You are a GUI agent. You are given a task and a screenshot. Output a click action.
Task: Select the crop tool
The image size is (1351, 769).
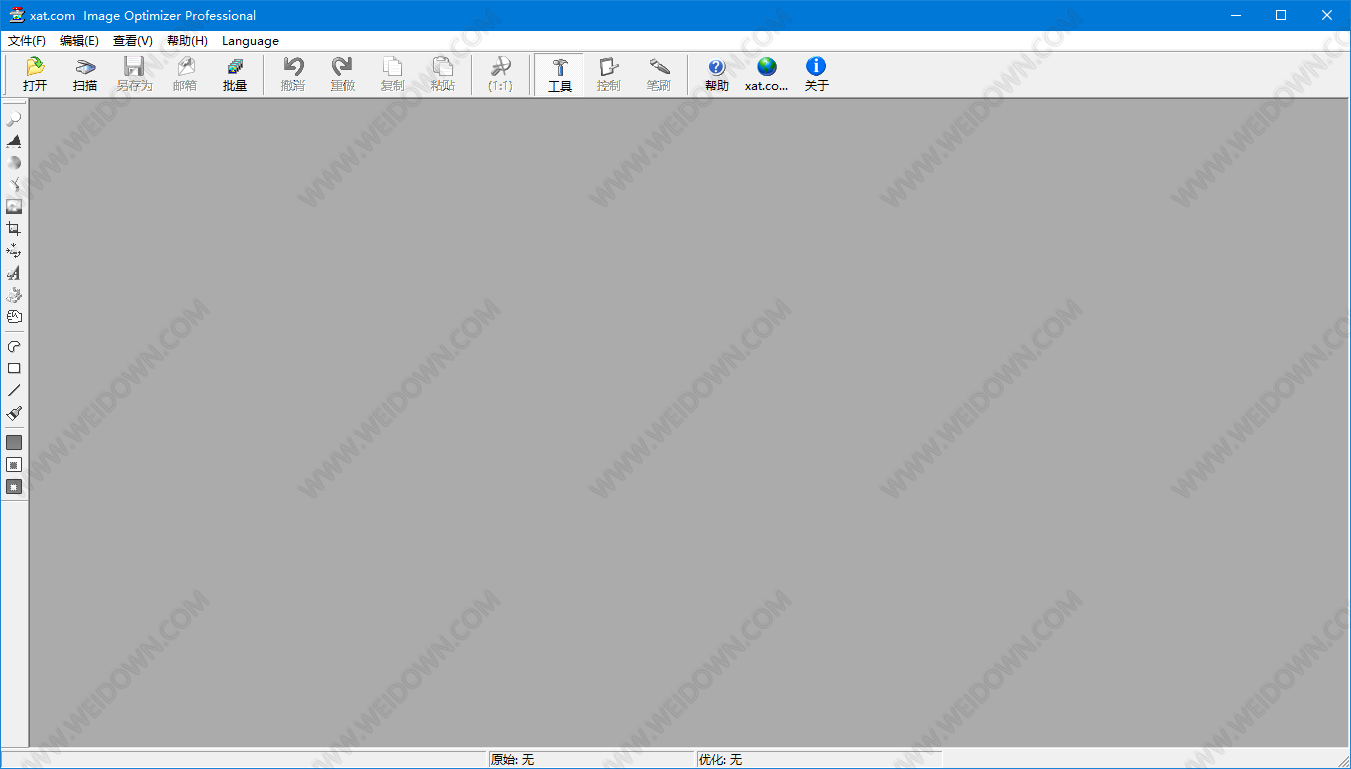coord(14,229)
